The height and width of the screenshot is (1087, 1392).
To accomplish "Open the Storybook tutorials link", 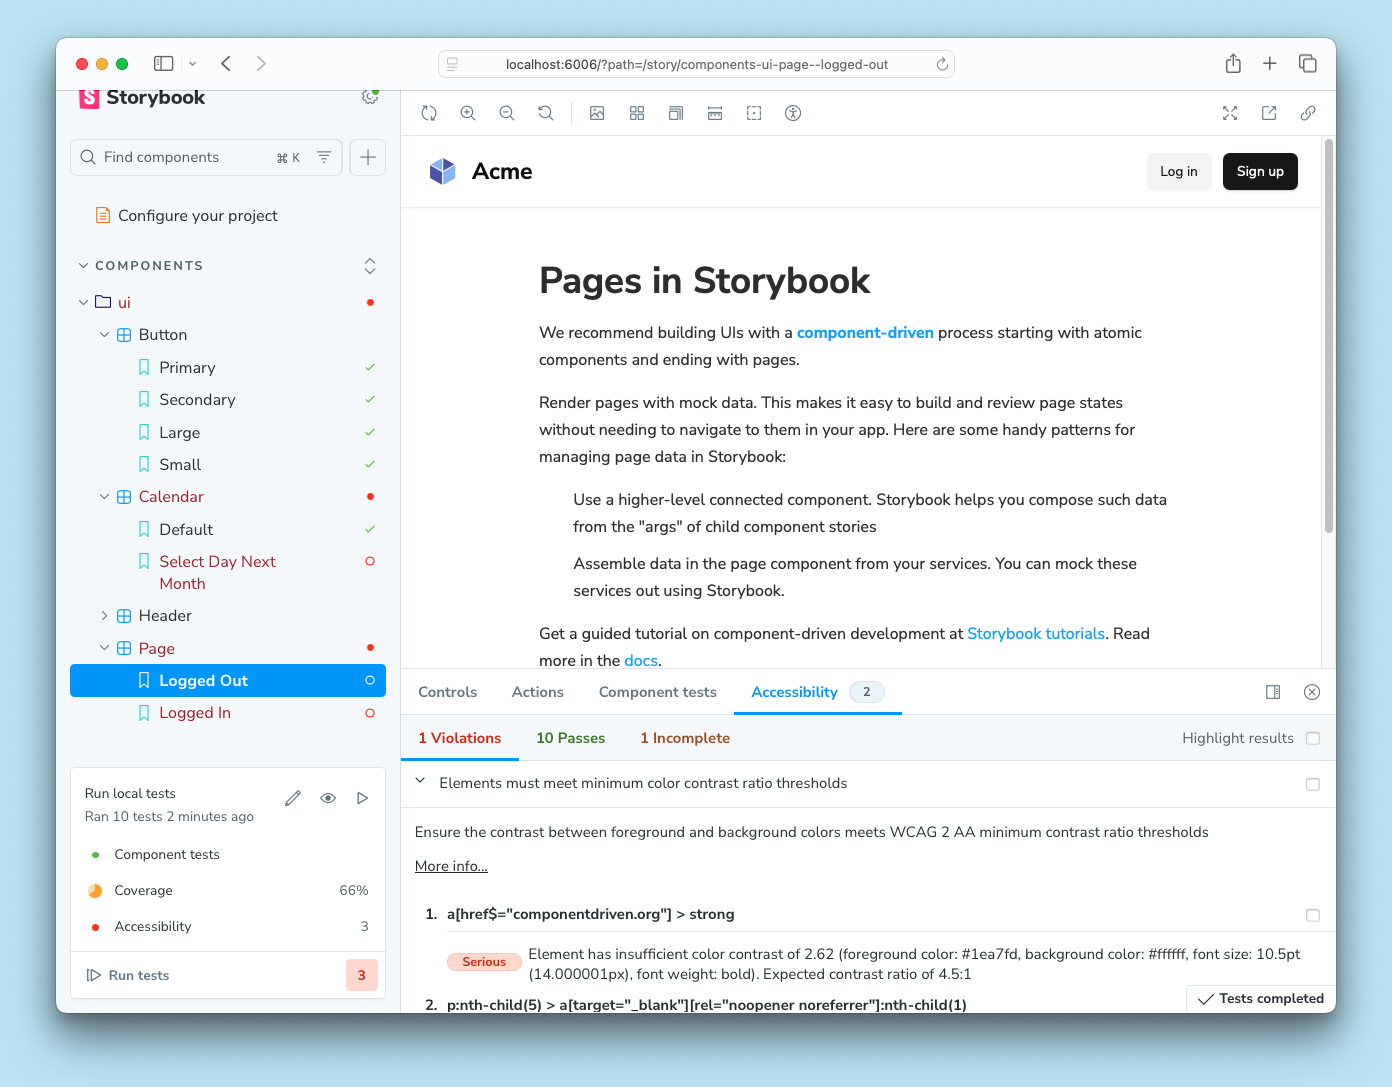I will coord(1035,633).
